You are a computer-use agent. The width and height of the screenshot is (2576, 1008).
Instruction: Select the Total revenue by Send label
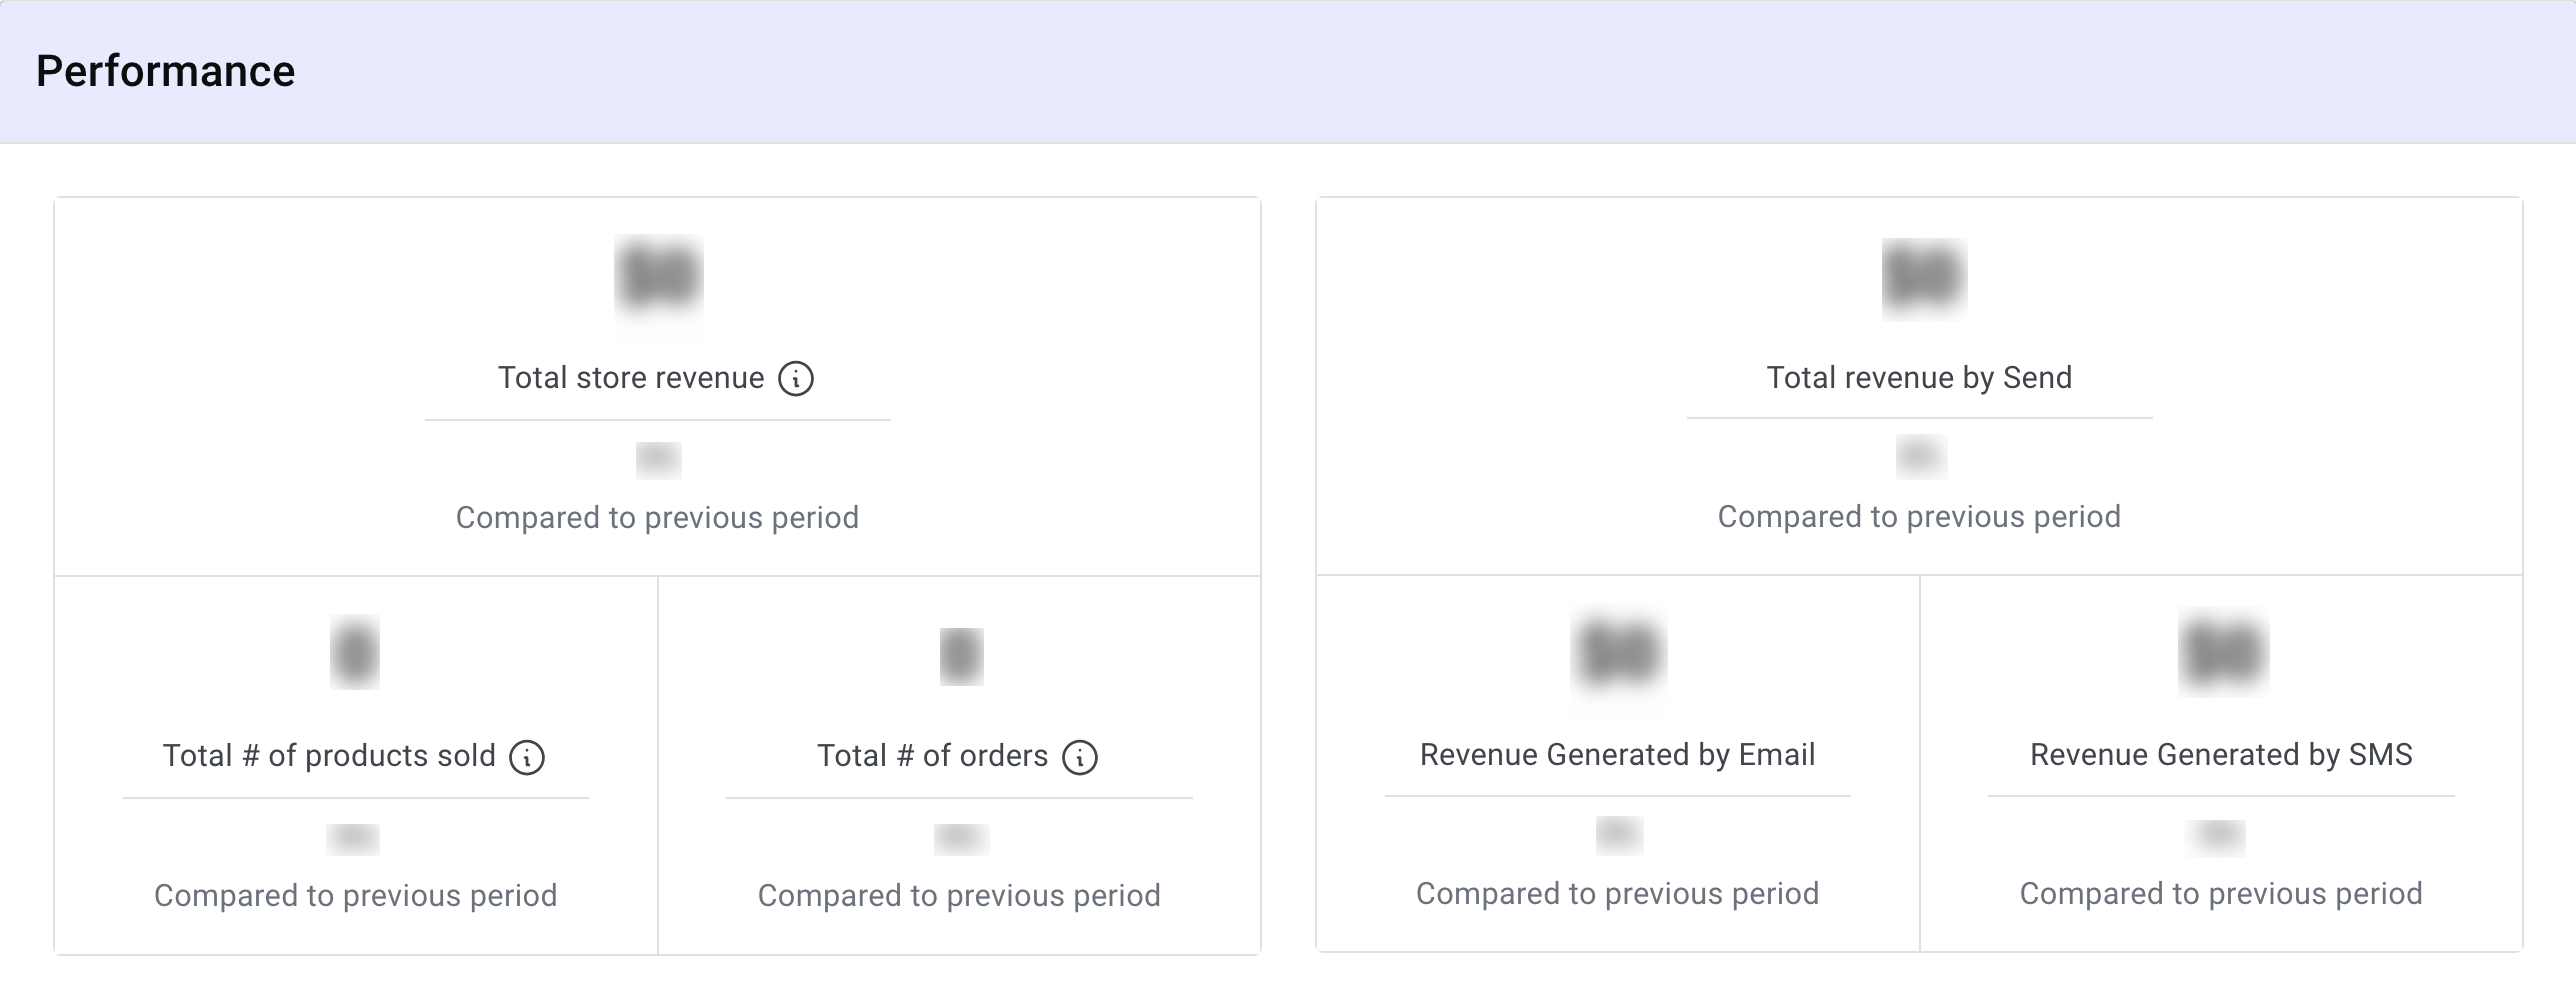pos(1919,377)
